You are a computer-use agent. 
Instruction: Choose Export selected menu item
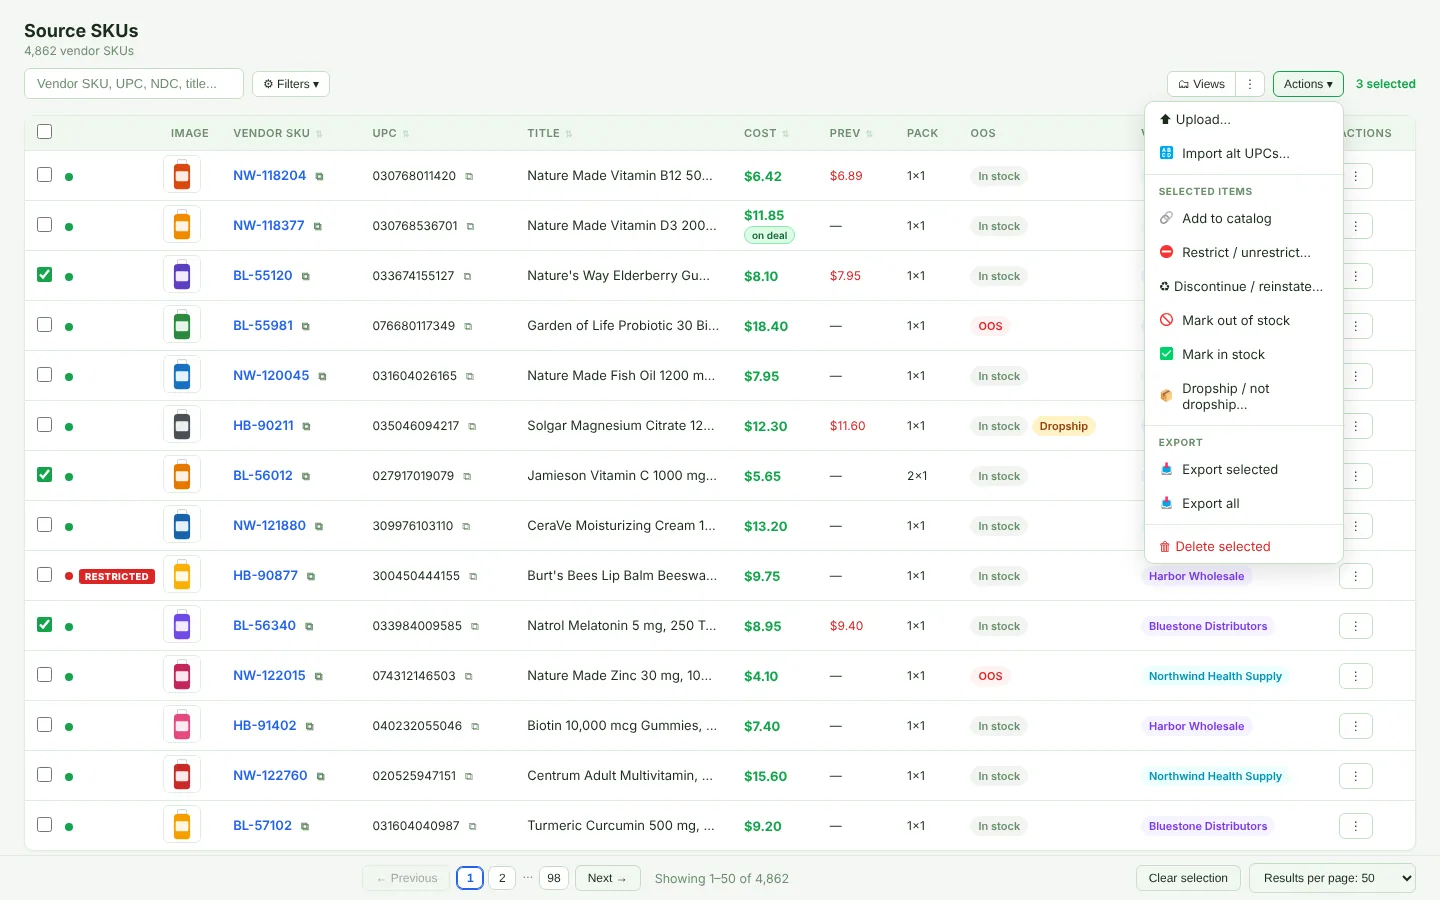pyautogui.click(x=1244, y=470)
